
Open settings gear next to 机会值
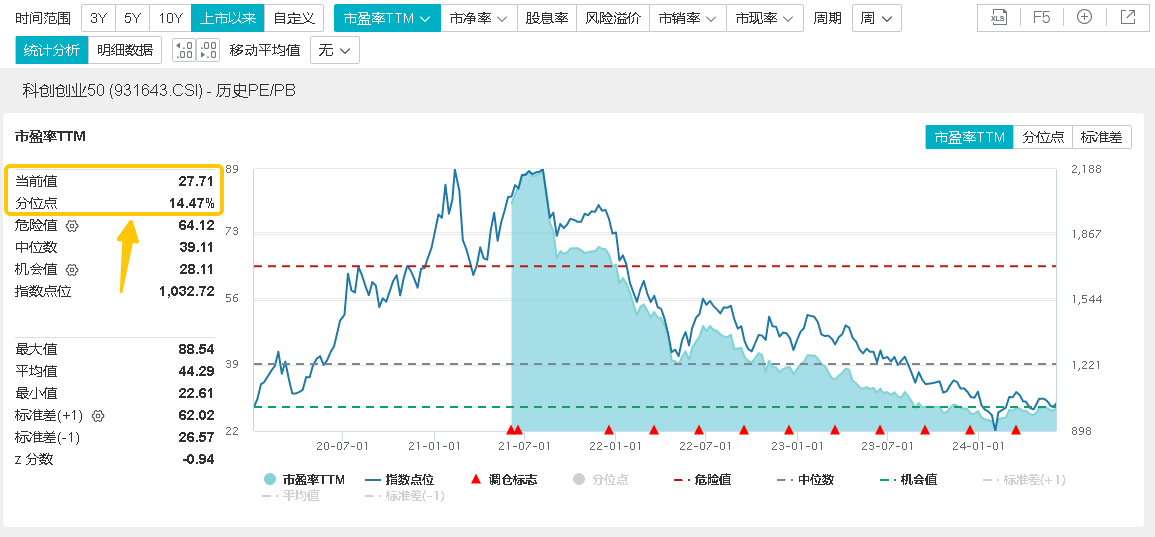72,269
